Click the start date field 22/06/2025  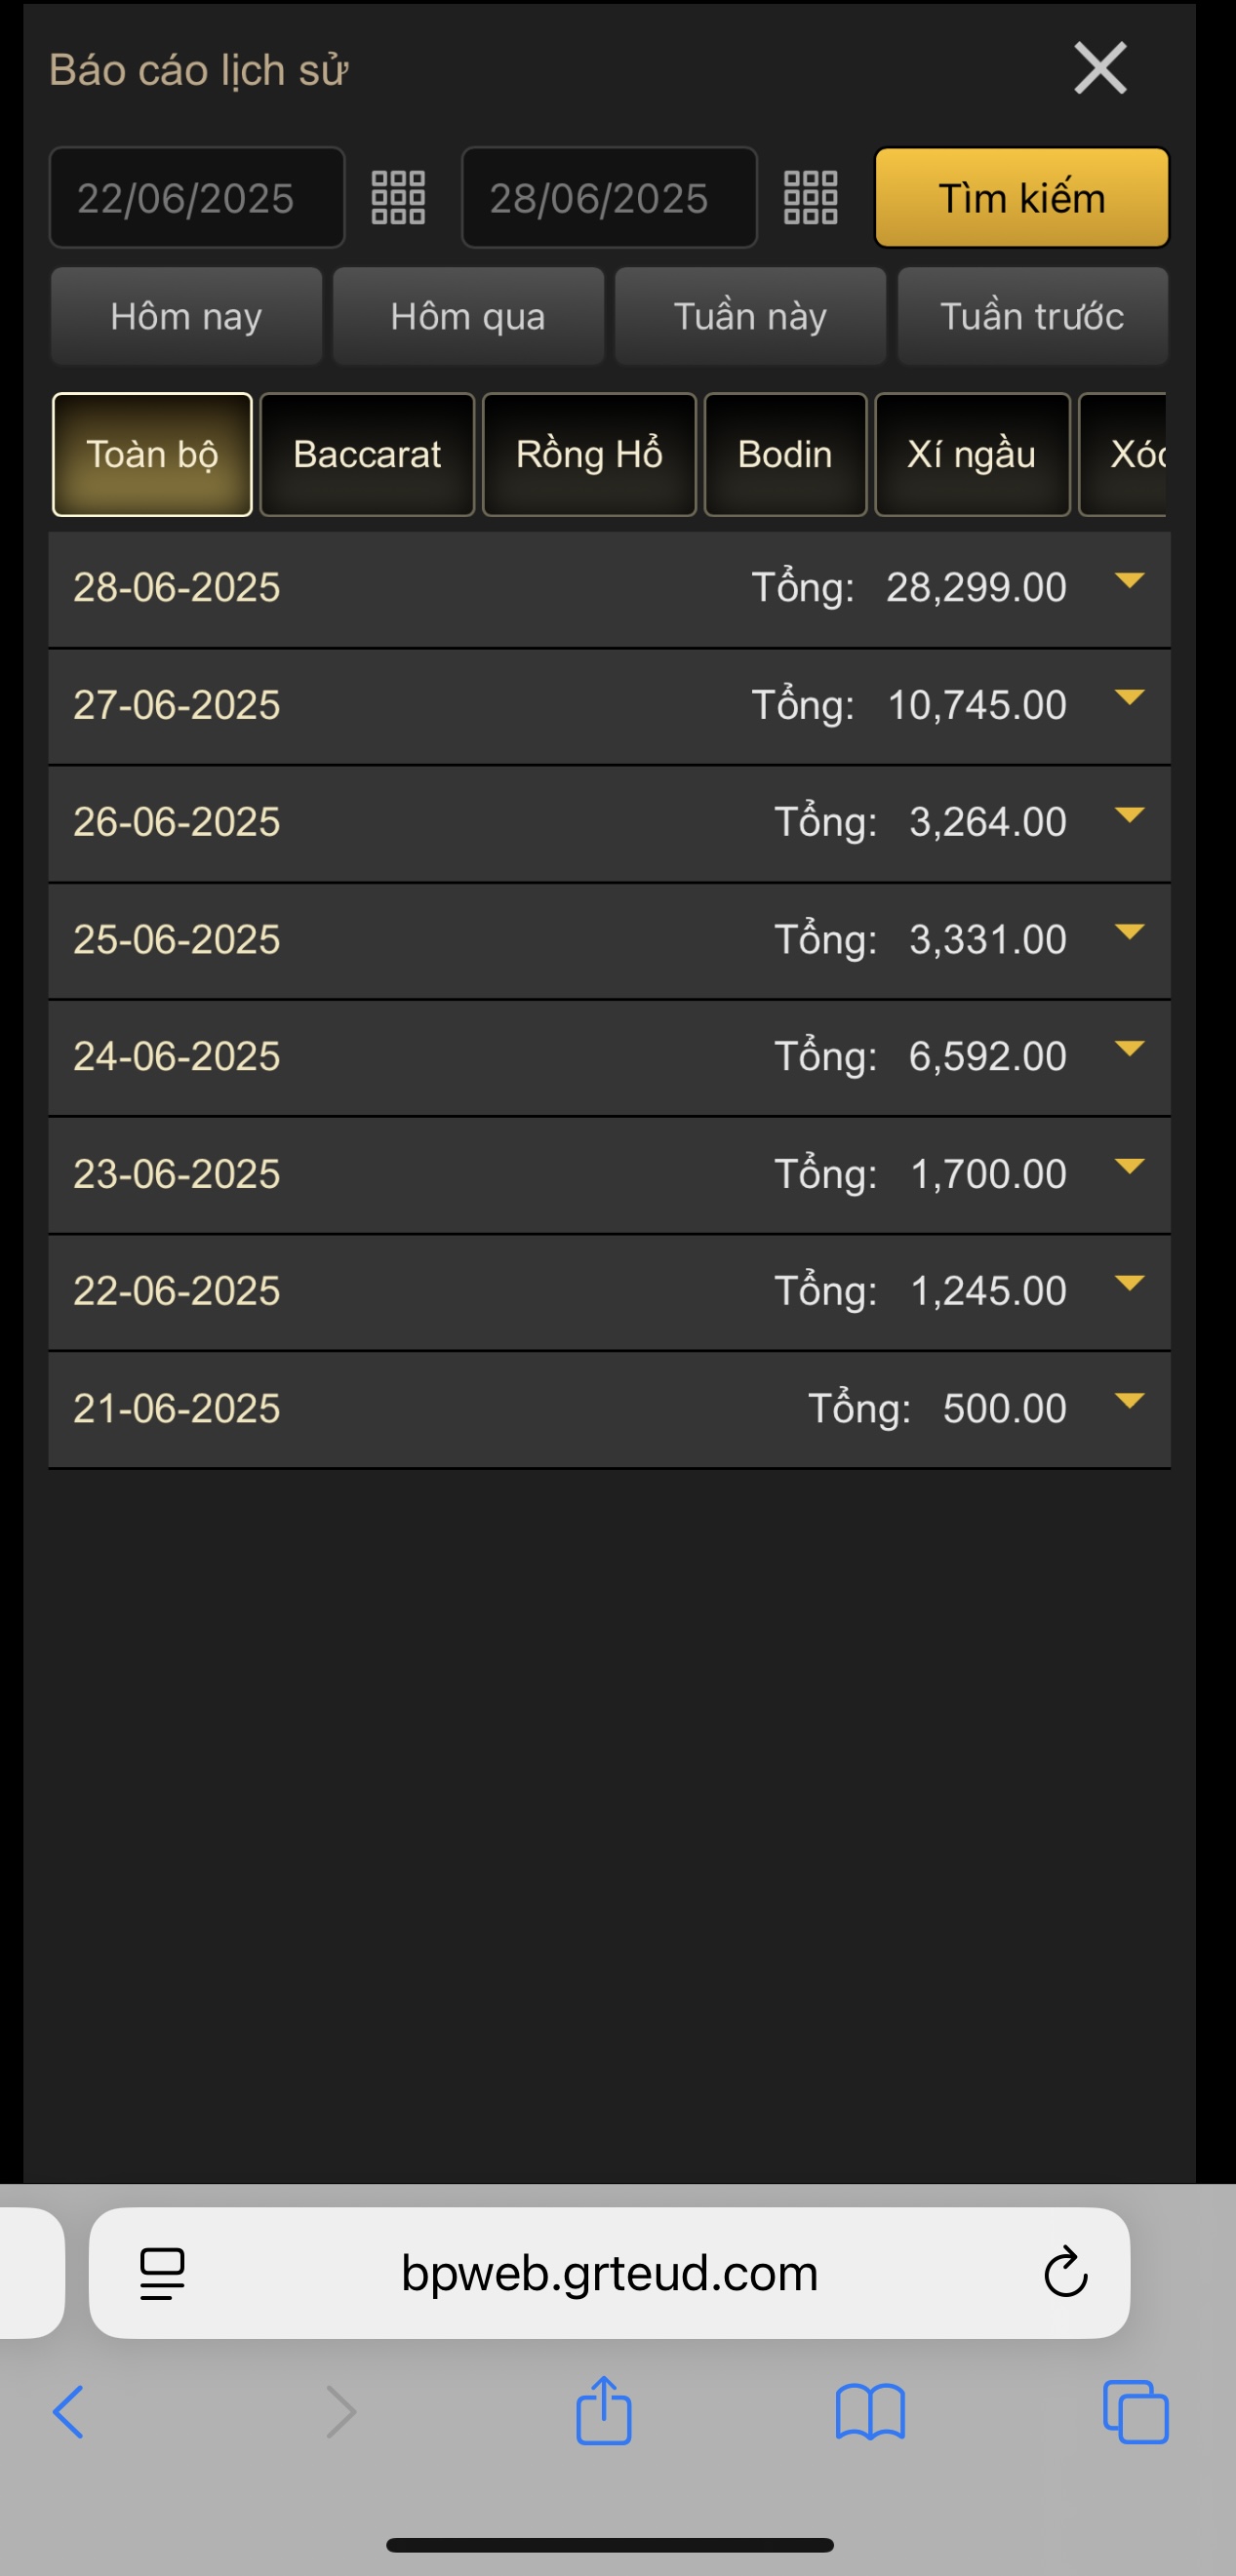click(x=197, y=198)
